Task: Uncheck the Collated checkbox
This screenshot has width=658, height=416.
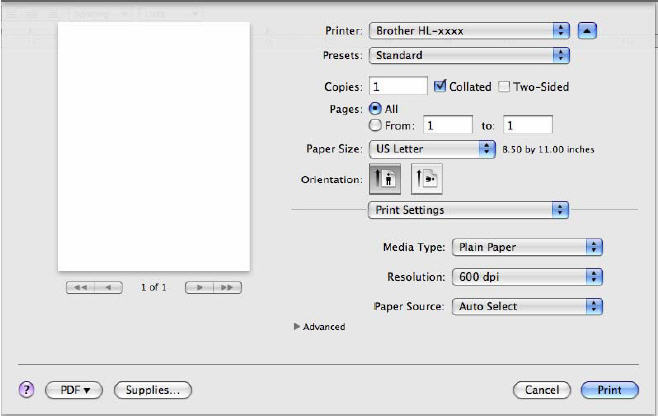Action: tap(440, 87)
